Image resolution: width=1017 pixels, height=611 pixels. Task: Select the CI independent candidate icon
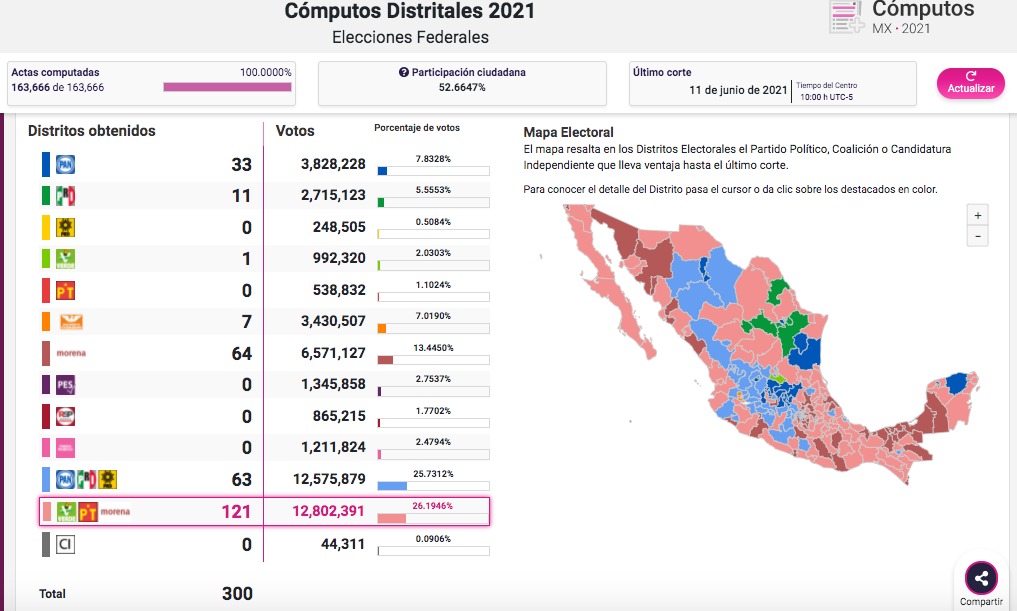(x=65, y=544)
